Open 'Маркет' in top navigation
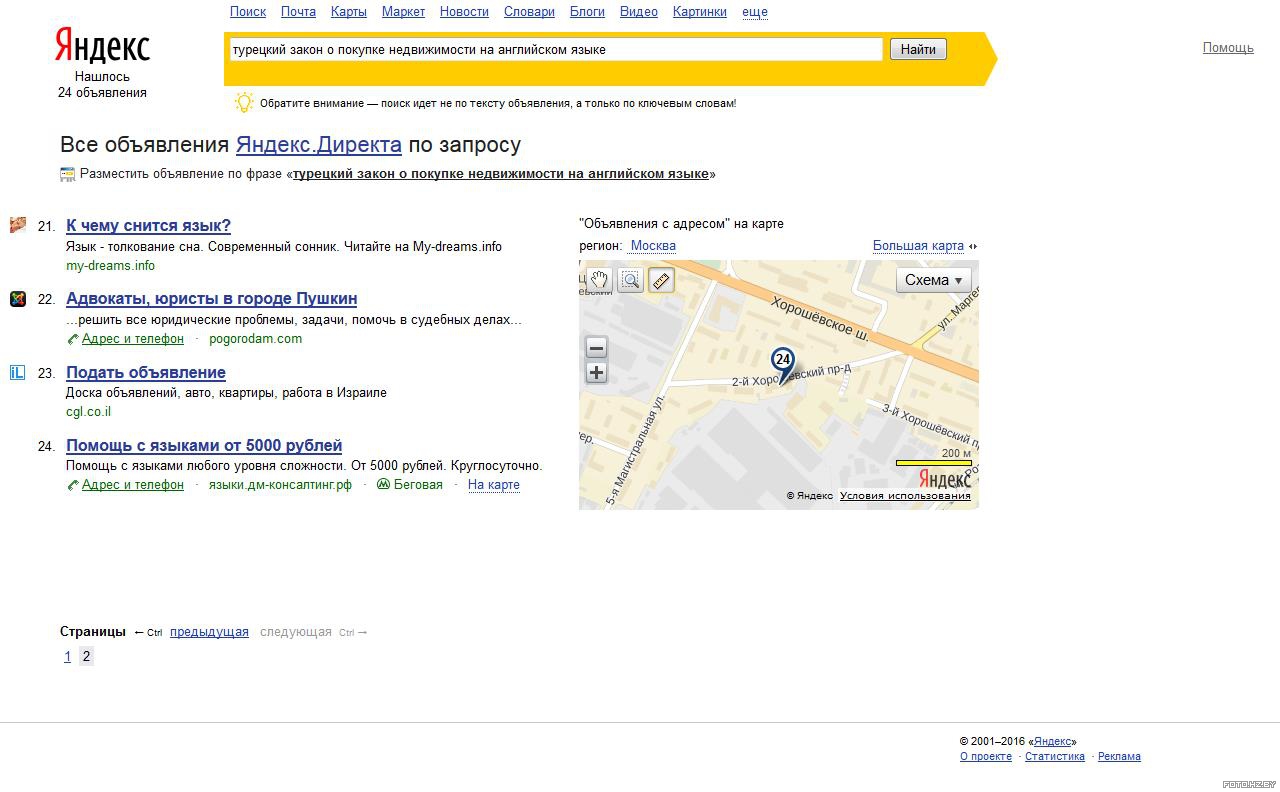This screenshot has height=792, width=1280. (x=403, y=12)
